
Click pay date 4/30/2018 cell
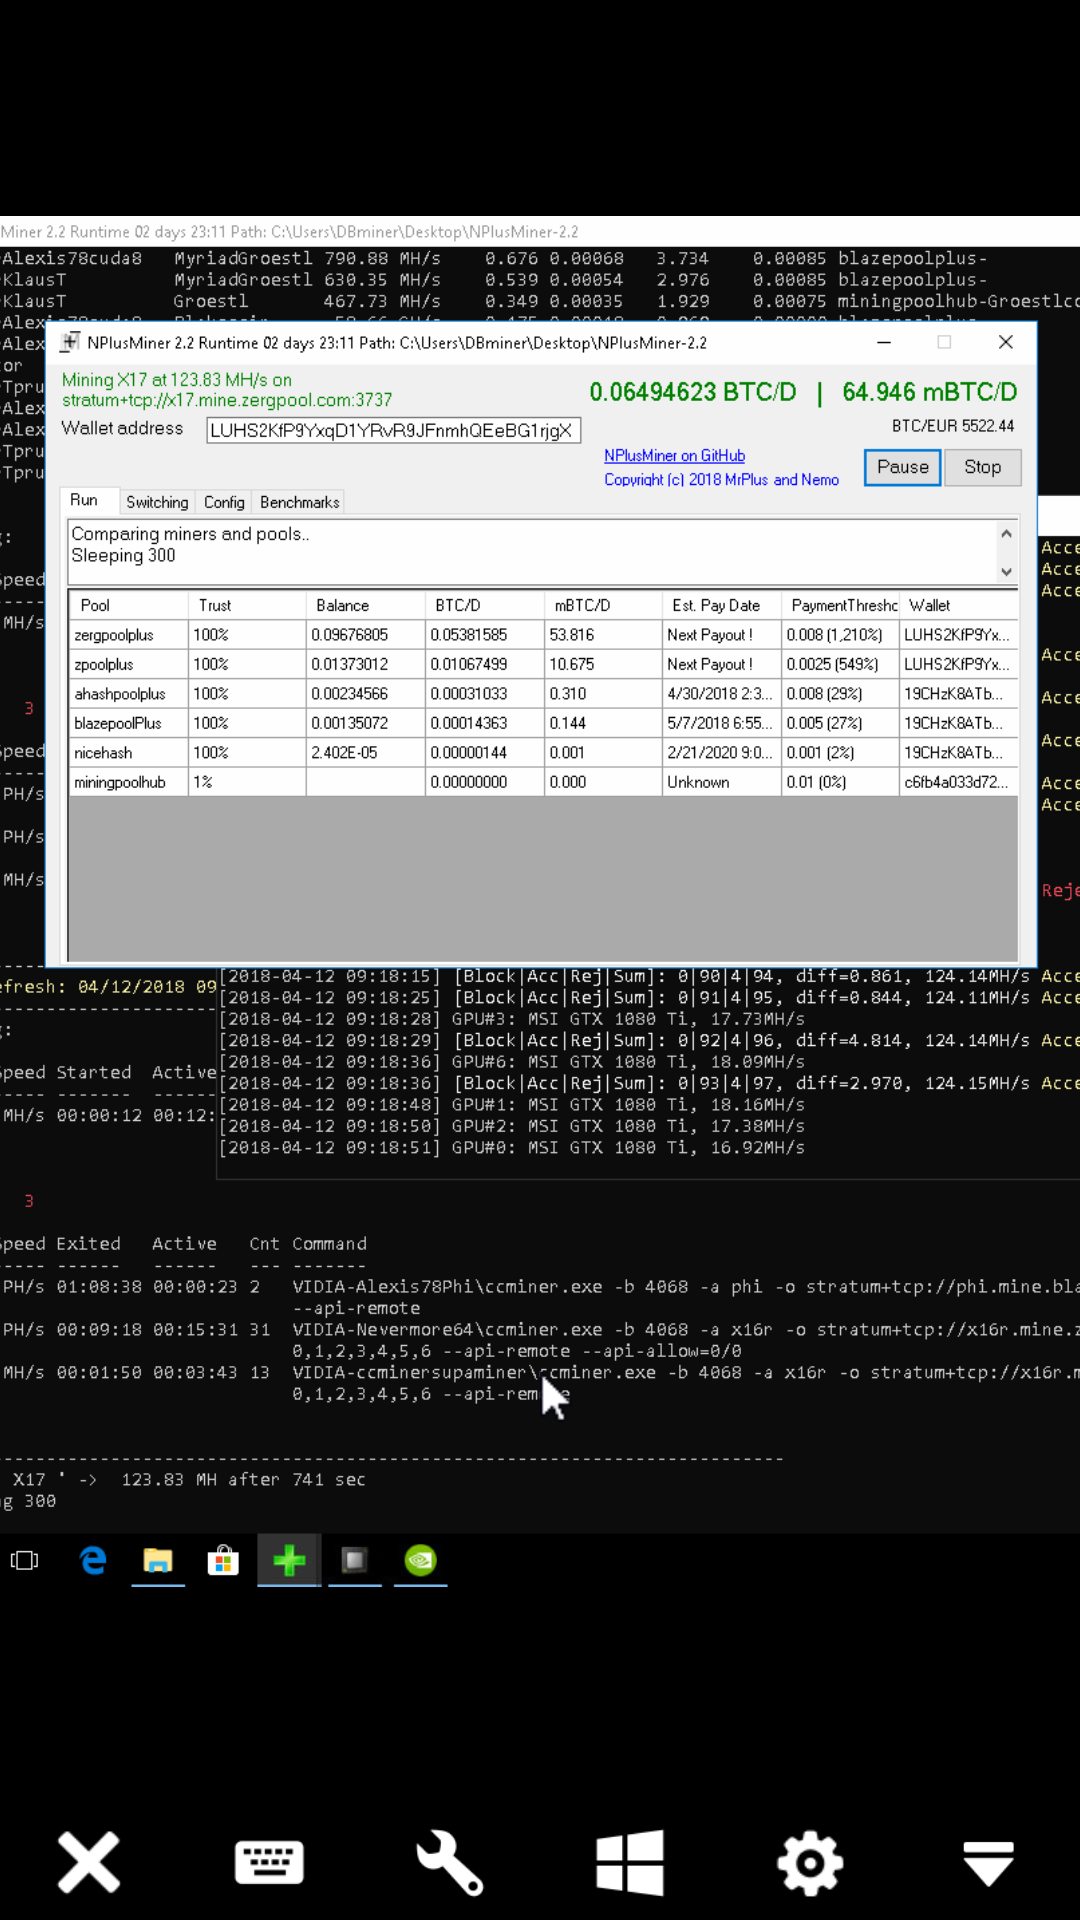pyautogui.click(x=720, y=694)
